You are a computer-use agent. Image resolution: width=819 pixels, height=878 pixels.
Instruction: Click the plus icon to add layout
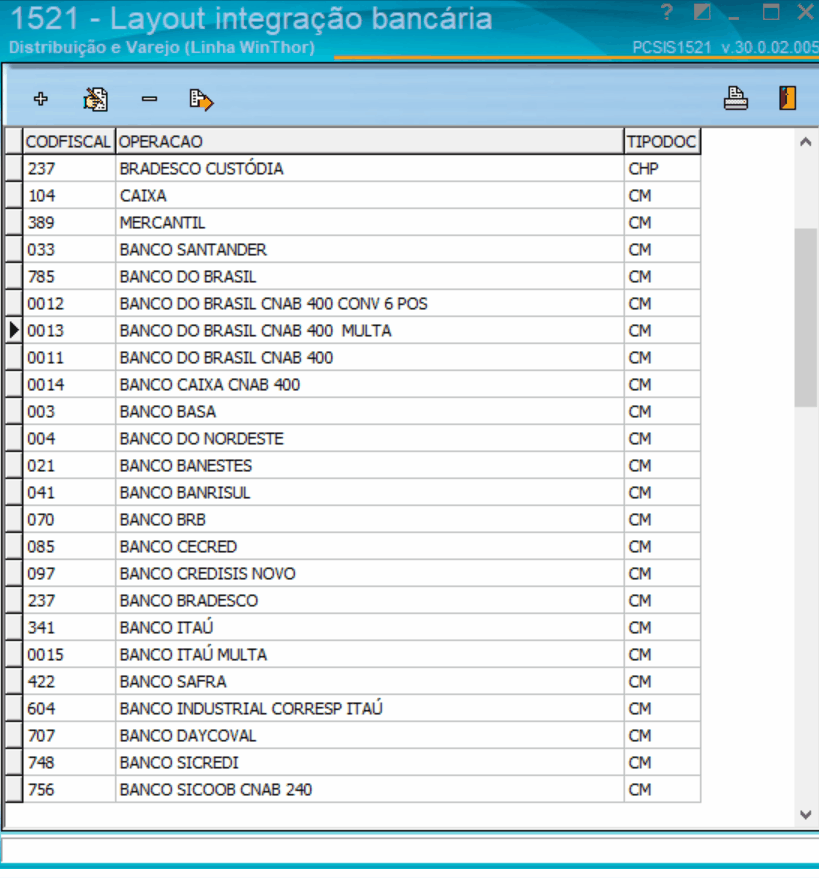40,99
